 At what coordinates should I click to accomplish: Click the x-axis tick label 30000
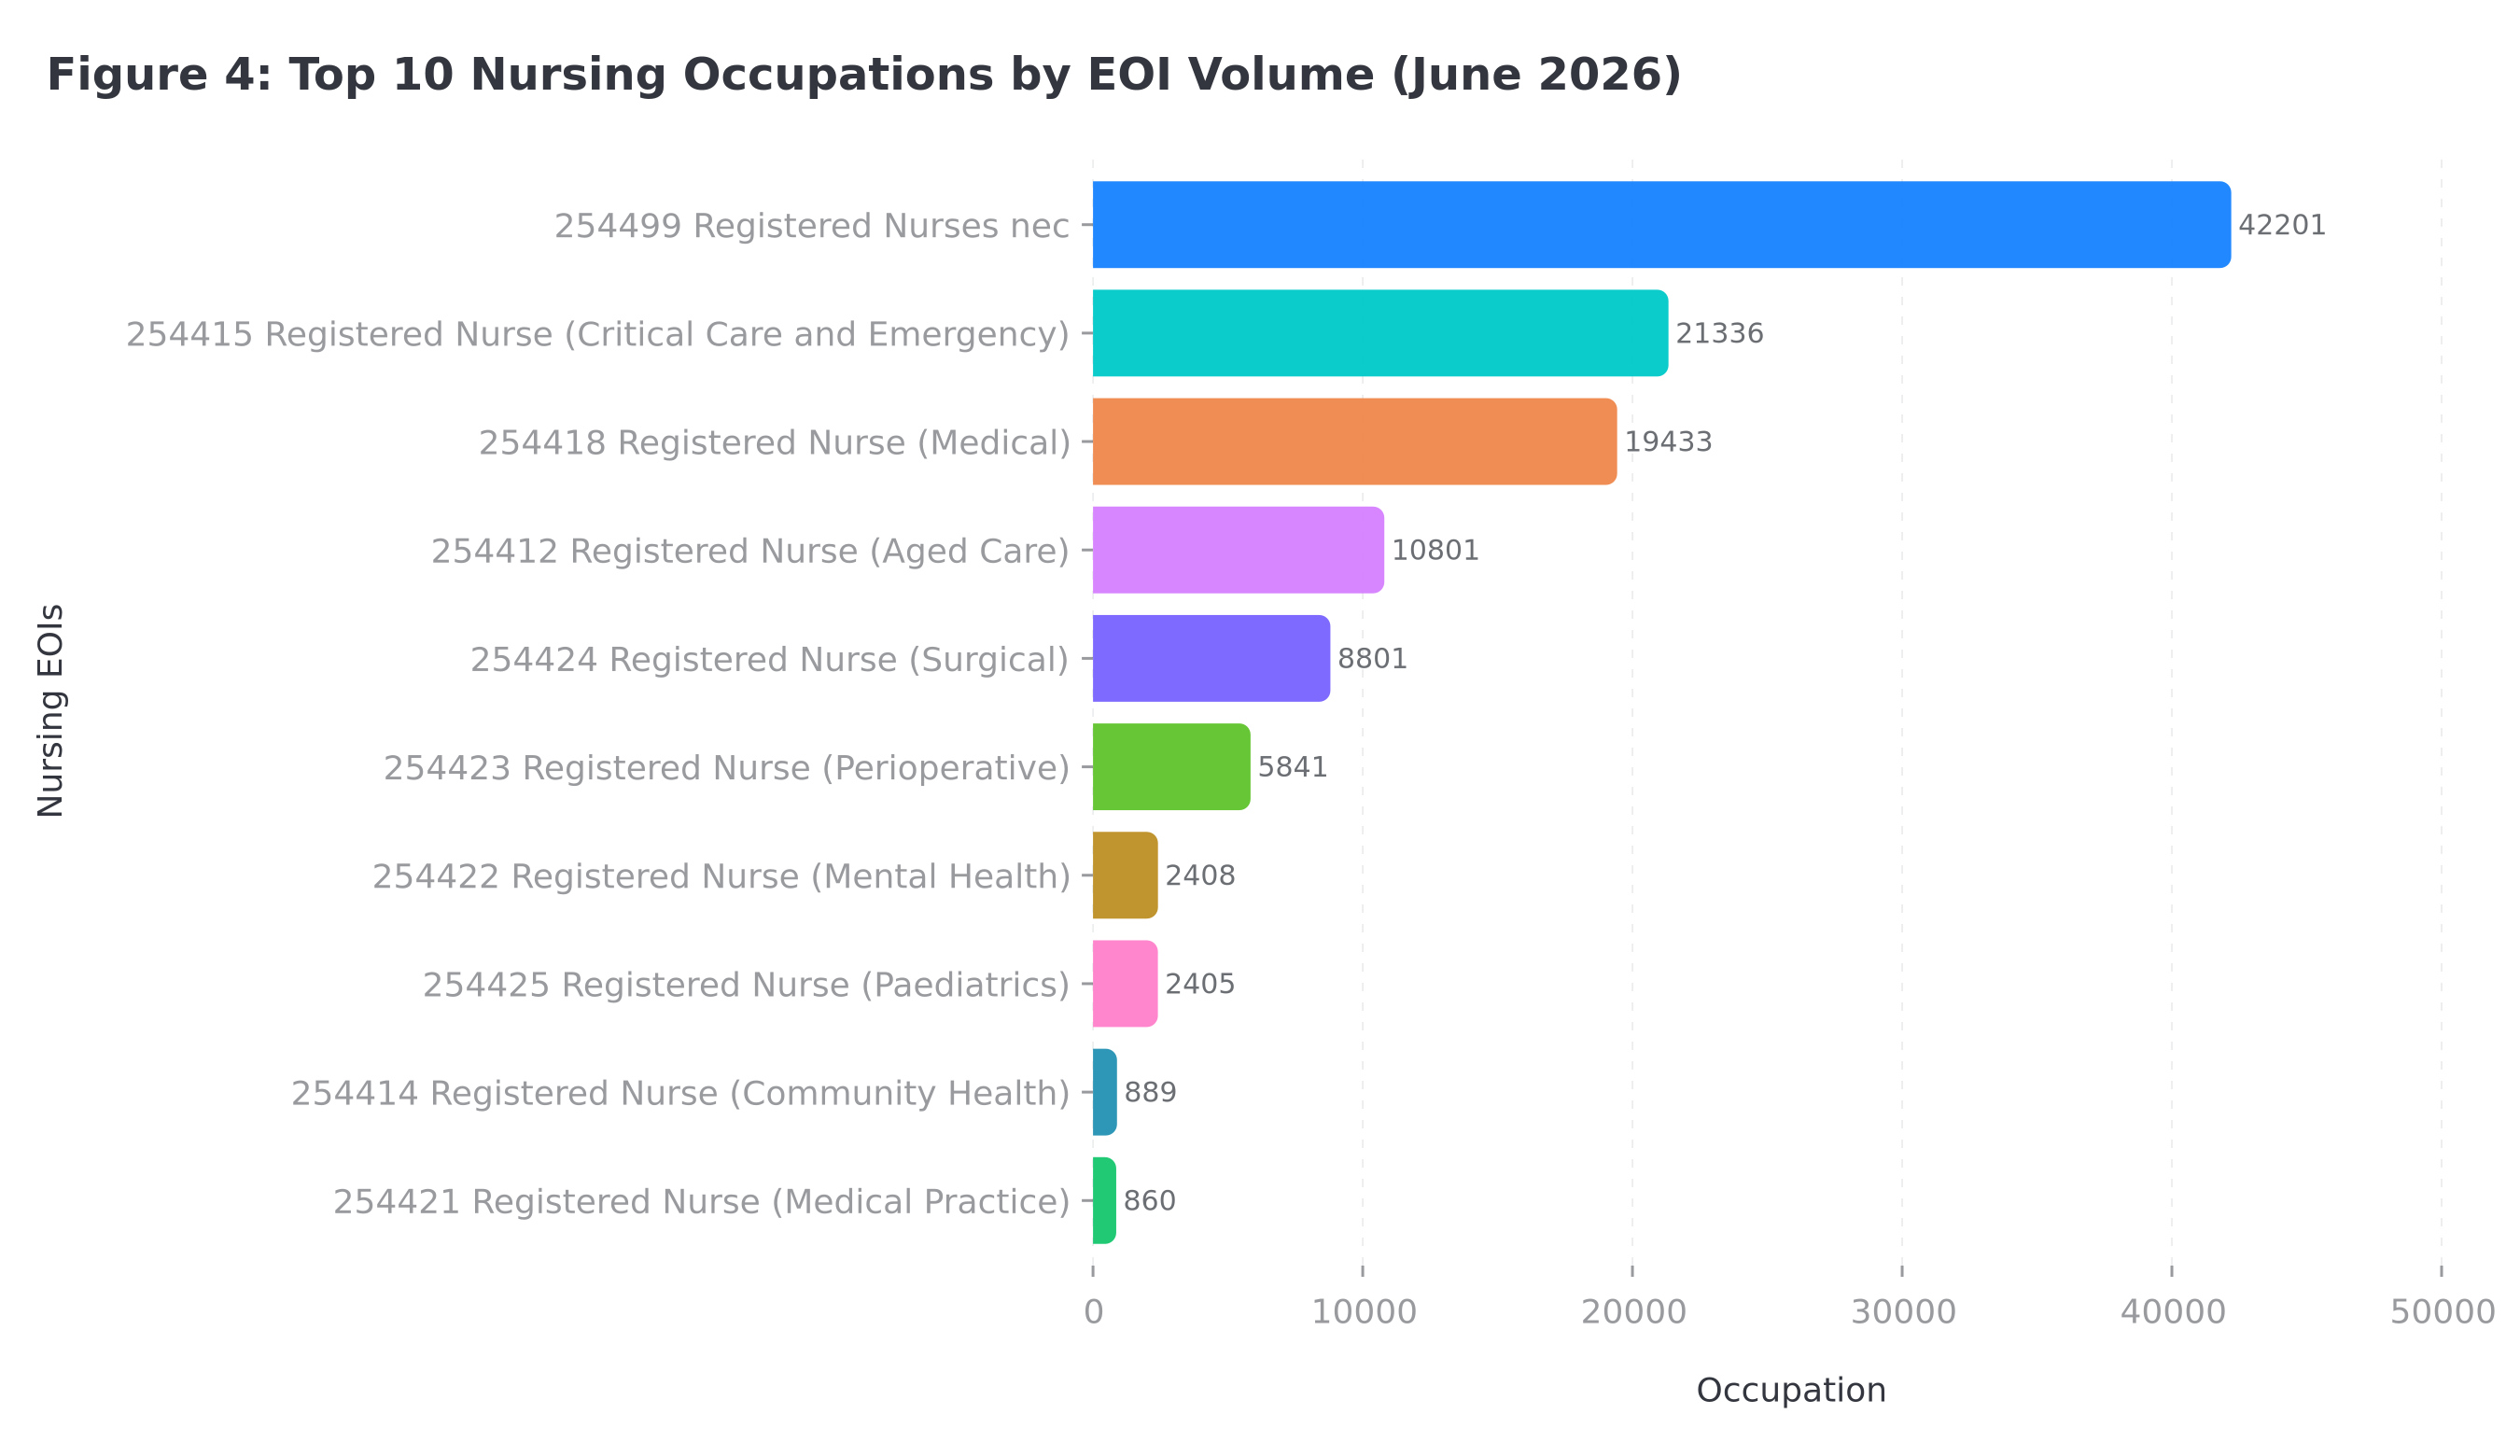1904,1313
